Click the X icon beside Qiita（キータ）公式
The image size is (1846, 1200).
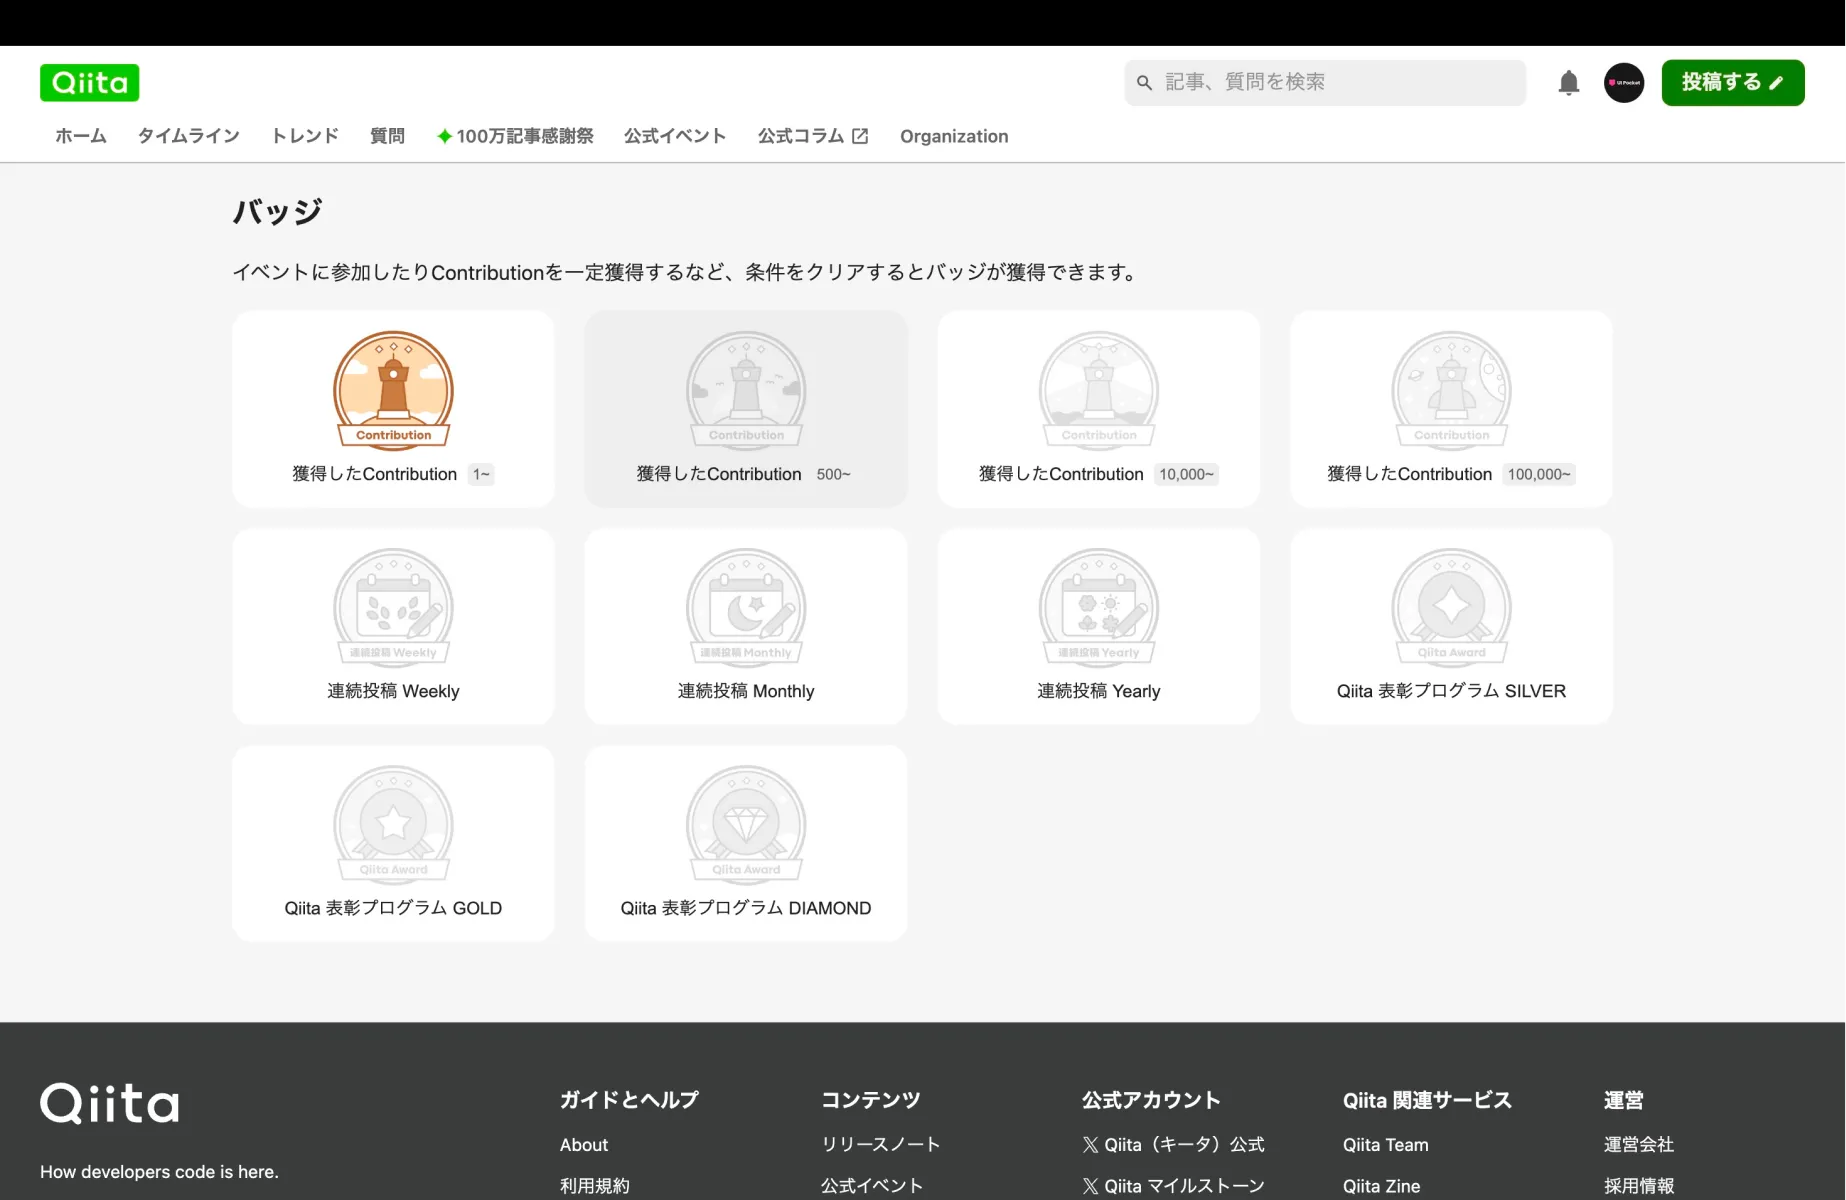[x=1089, y=1144]
